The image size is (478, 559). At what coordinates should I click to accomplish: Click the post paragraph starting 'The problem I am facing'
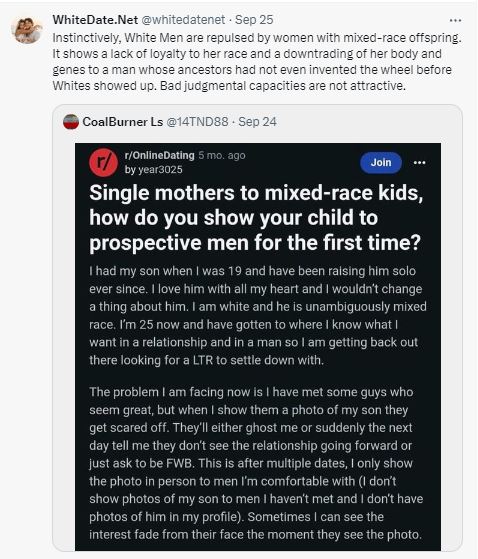click(x=256, y=463)
